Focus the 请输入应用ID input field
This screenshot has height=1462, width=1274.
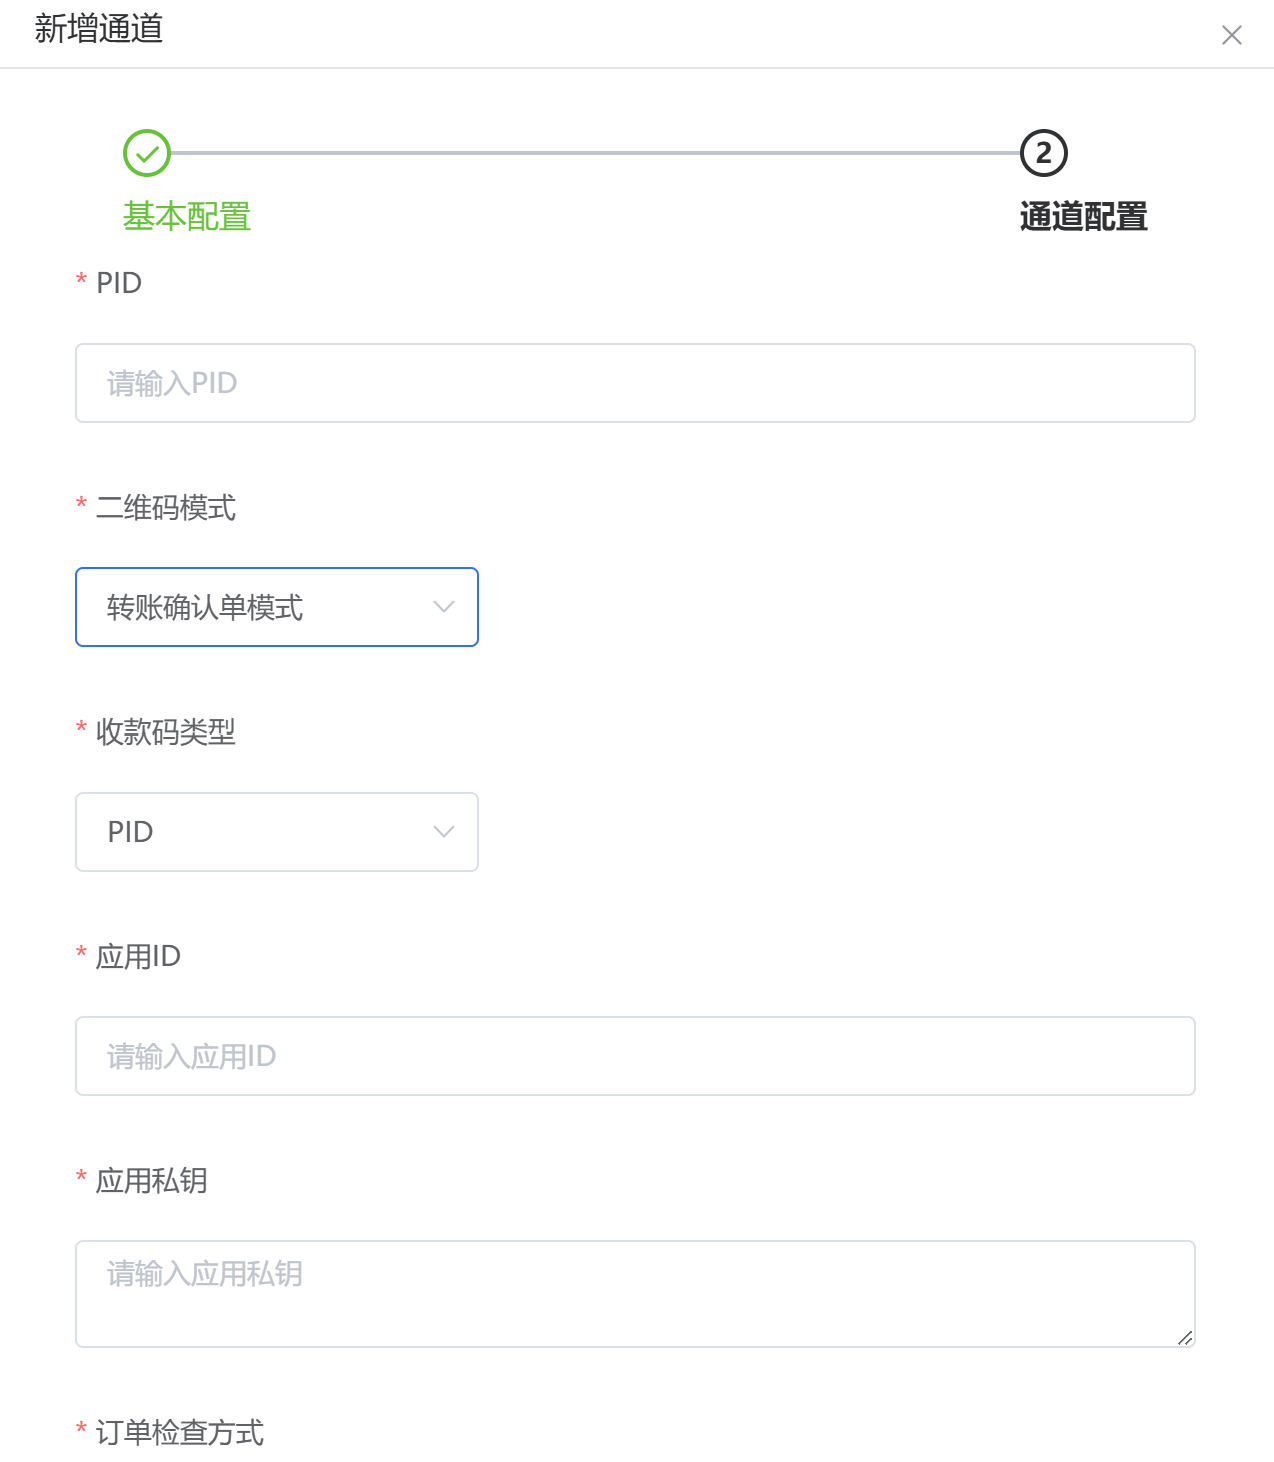pos(635,1056)
